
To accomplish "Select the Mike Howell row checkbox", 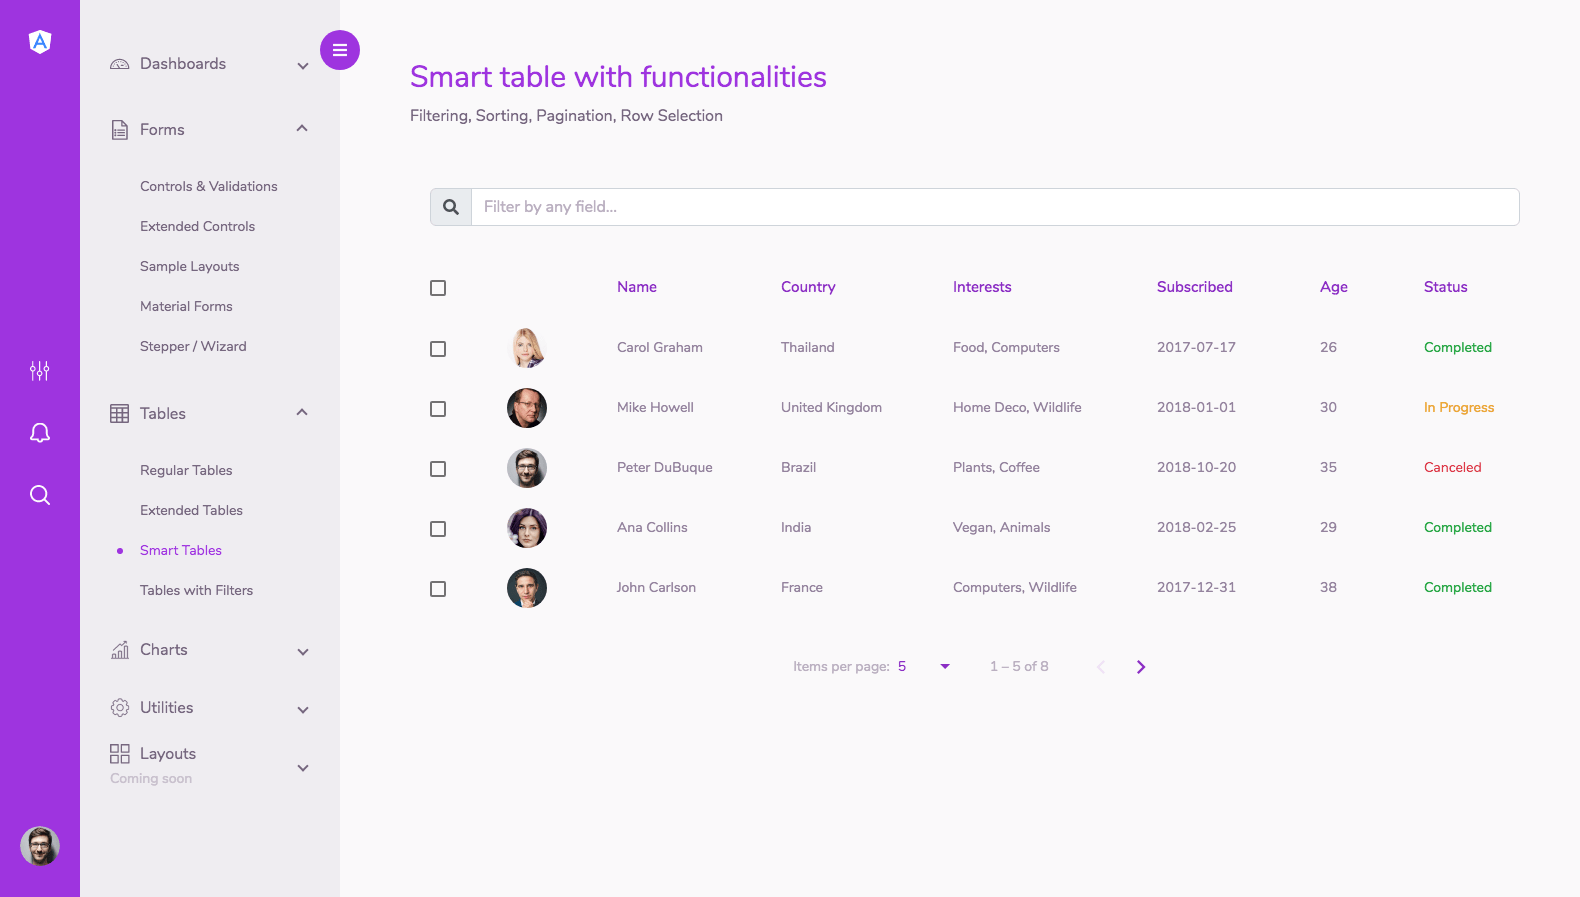I will 438,409.
